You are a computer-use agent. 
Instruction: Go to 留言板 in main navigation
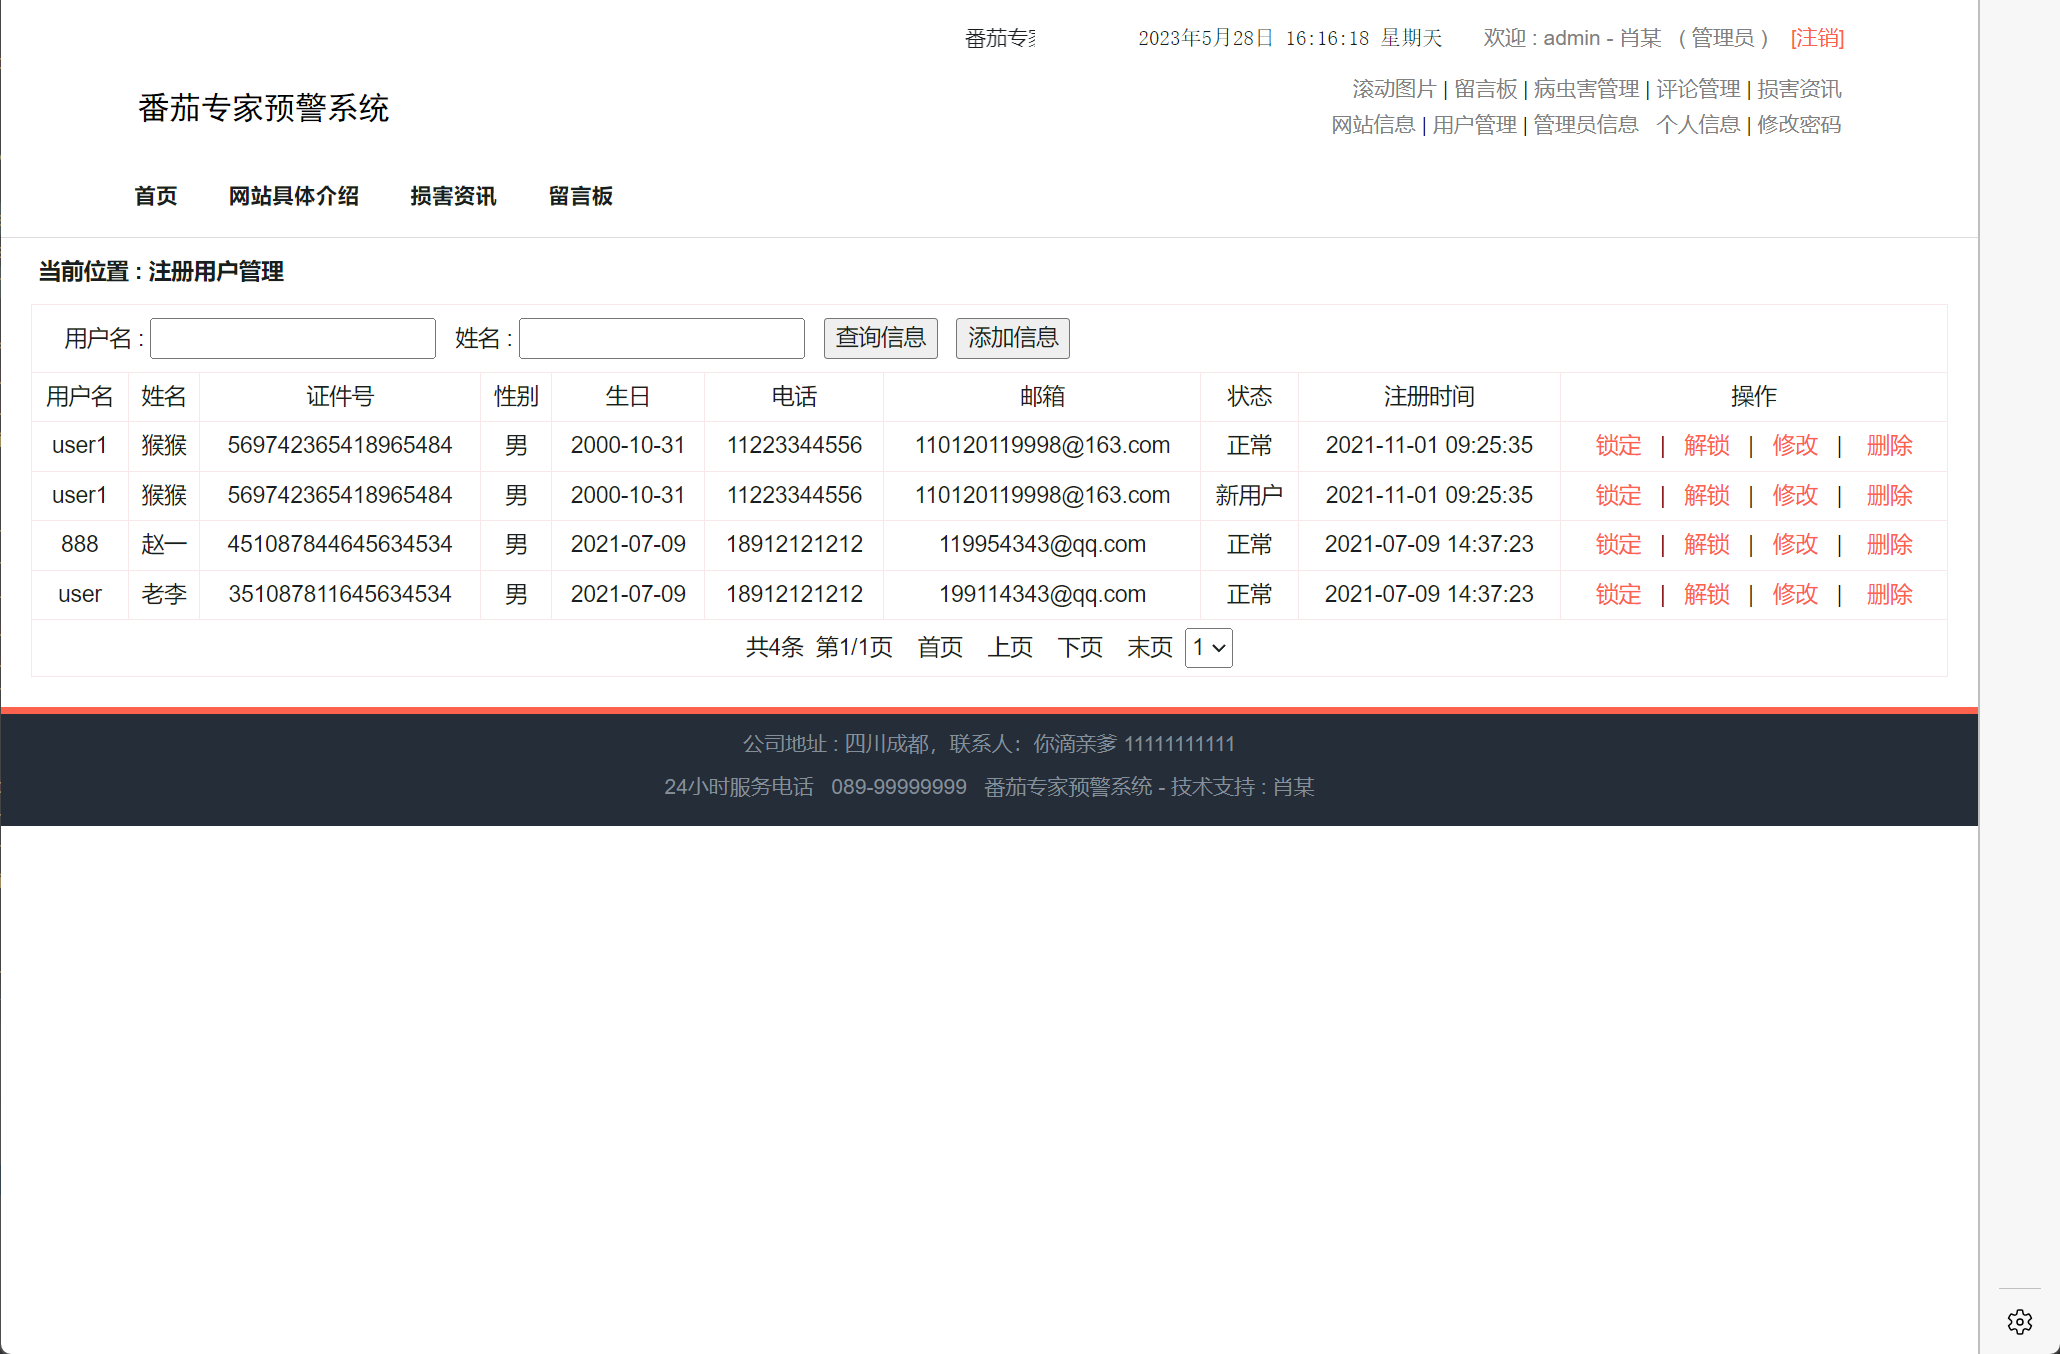click(580, 196)
